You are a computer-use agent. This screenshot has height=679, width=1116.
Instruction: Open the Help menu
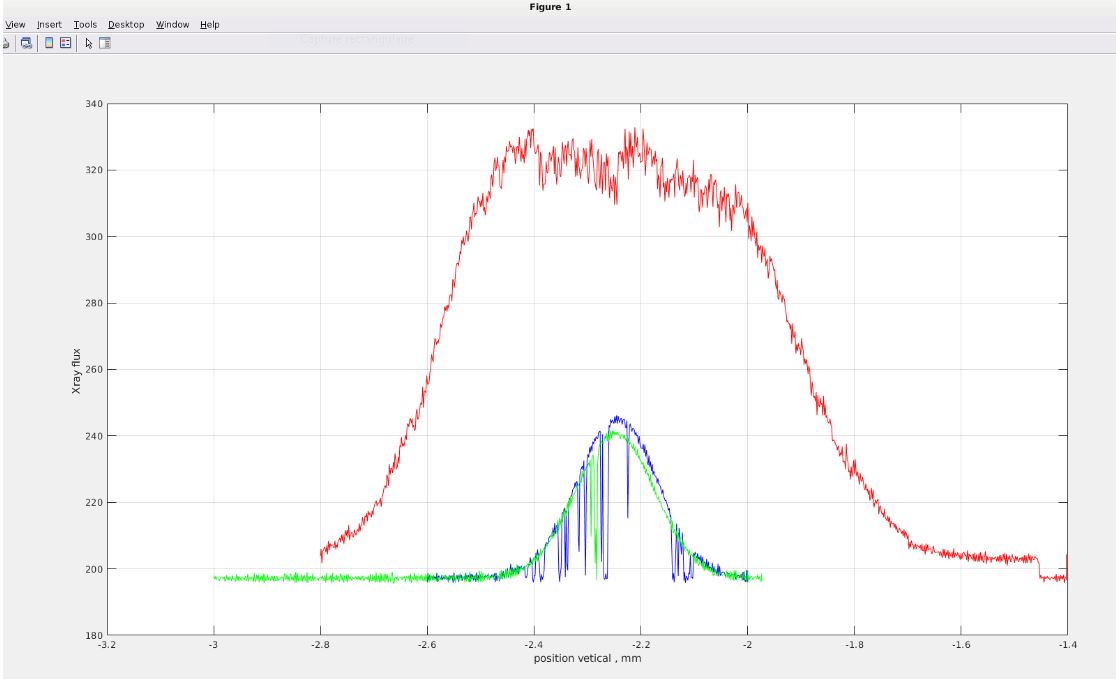(x=209, y=24)
